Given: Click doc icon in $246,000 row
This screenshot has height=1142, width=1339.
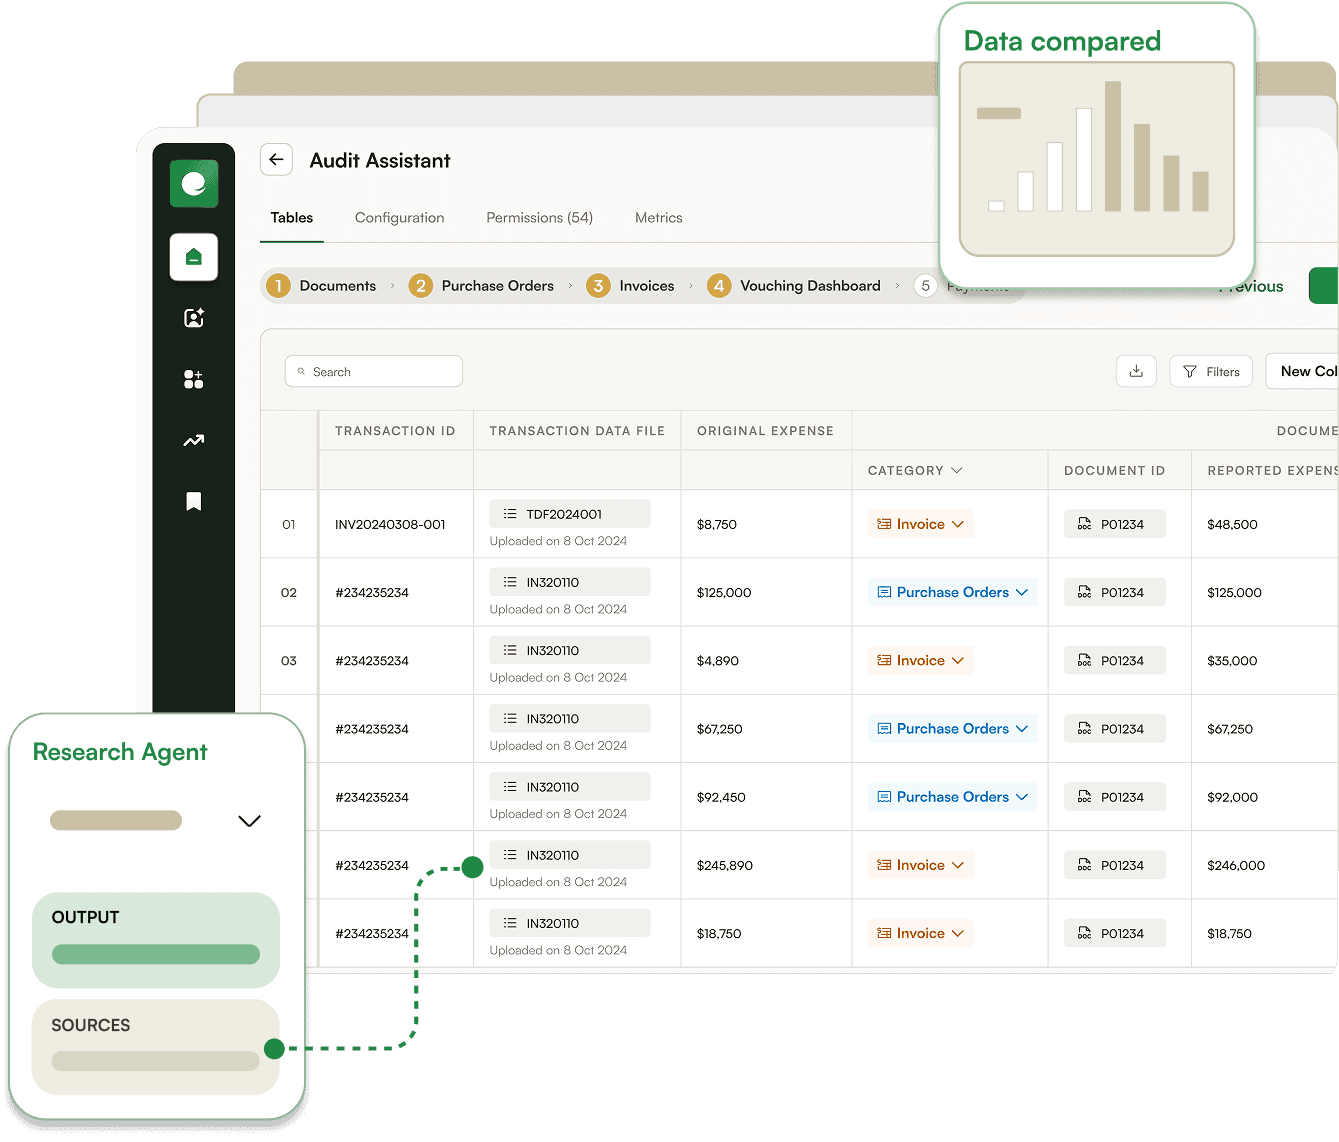Looking at the screenshot, I should click(1084, 865).
